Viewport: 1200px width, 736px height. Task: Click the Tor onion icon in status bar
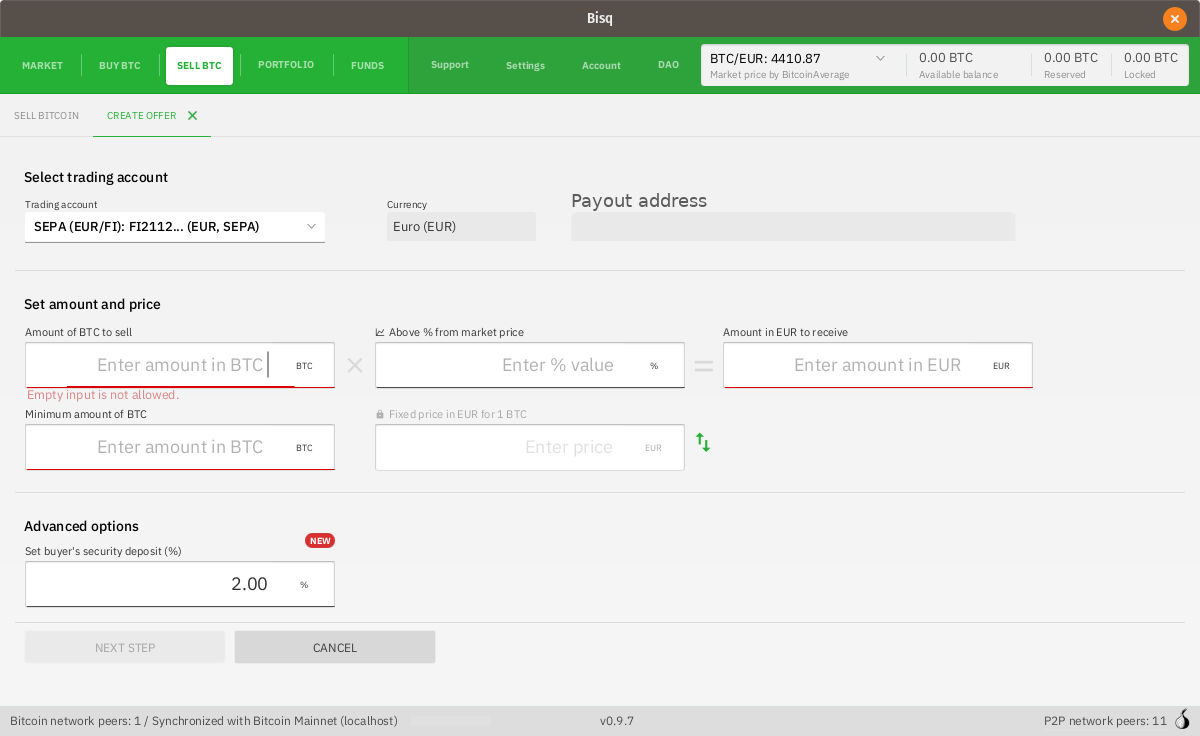(x=1182, y=720)
